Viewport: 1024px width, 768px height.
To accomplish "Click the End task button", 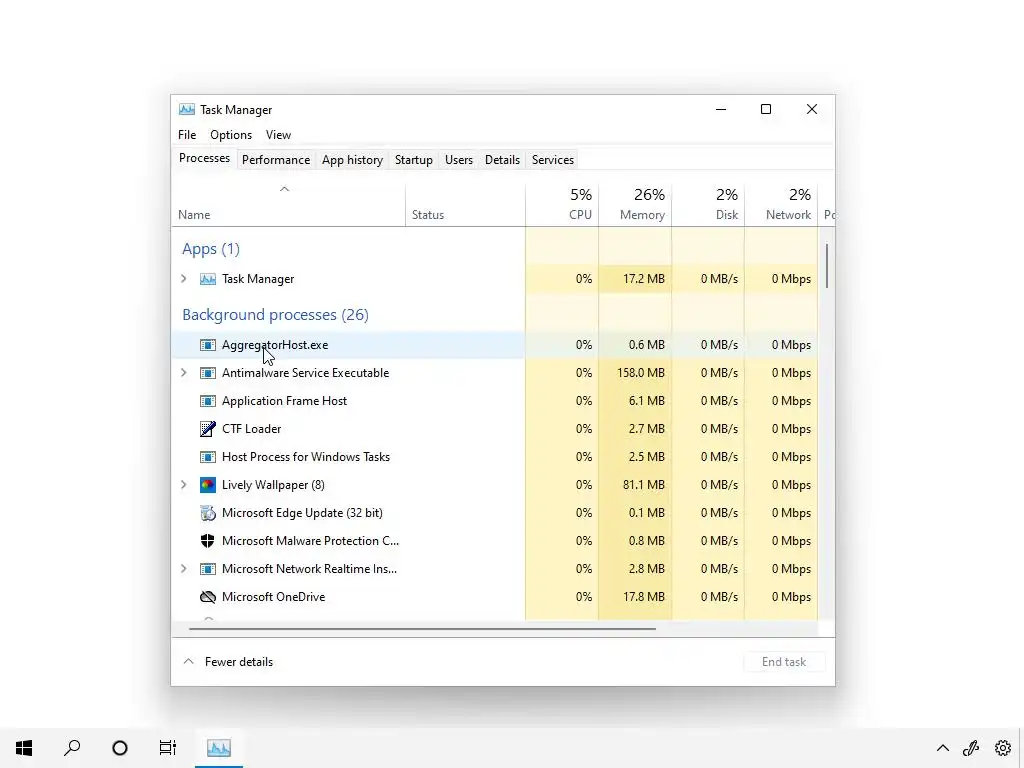I will pyautogui.click(x=784, y=662).
